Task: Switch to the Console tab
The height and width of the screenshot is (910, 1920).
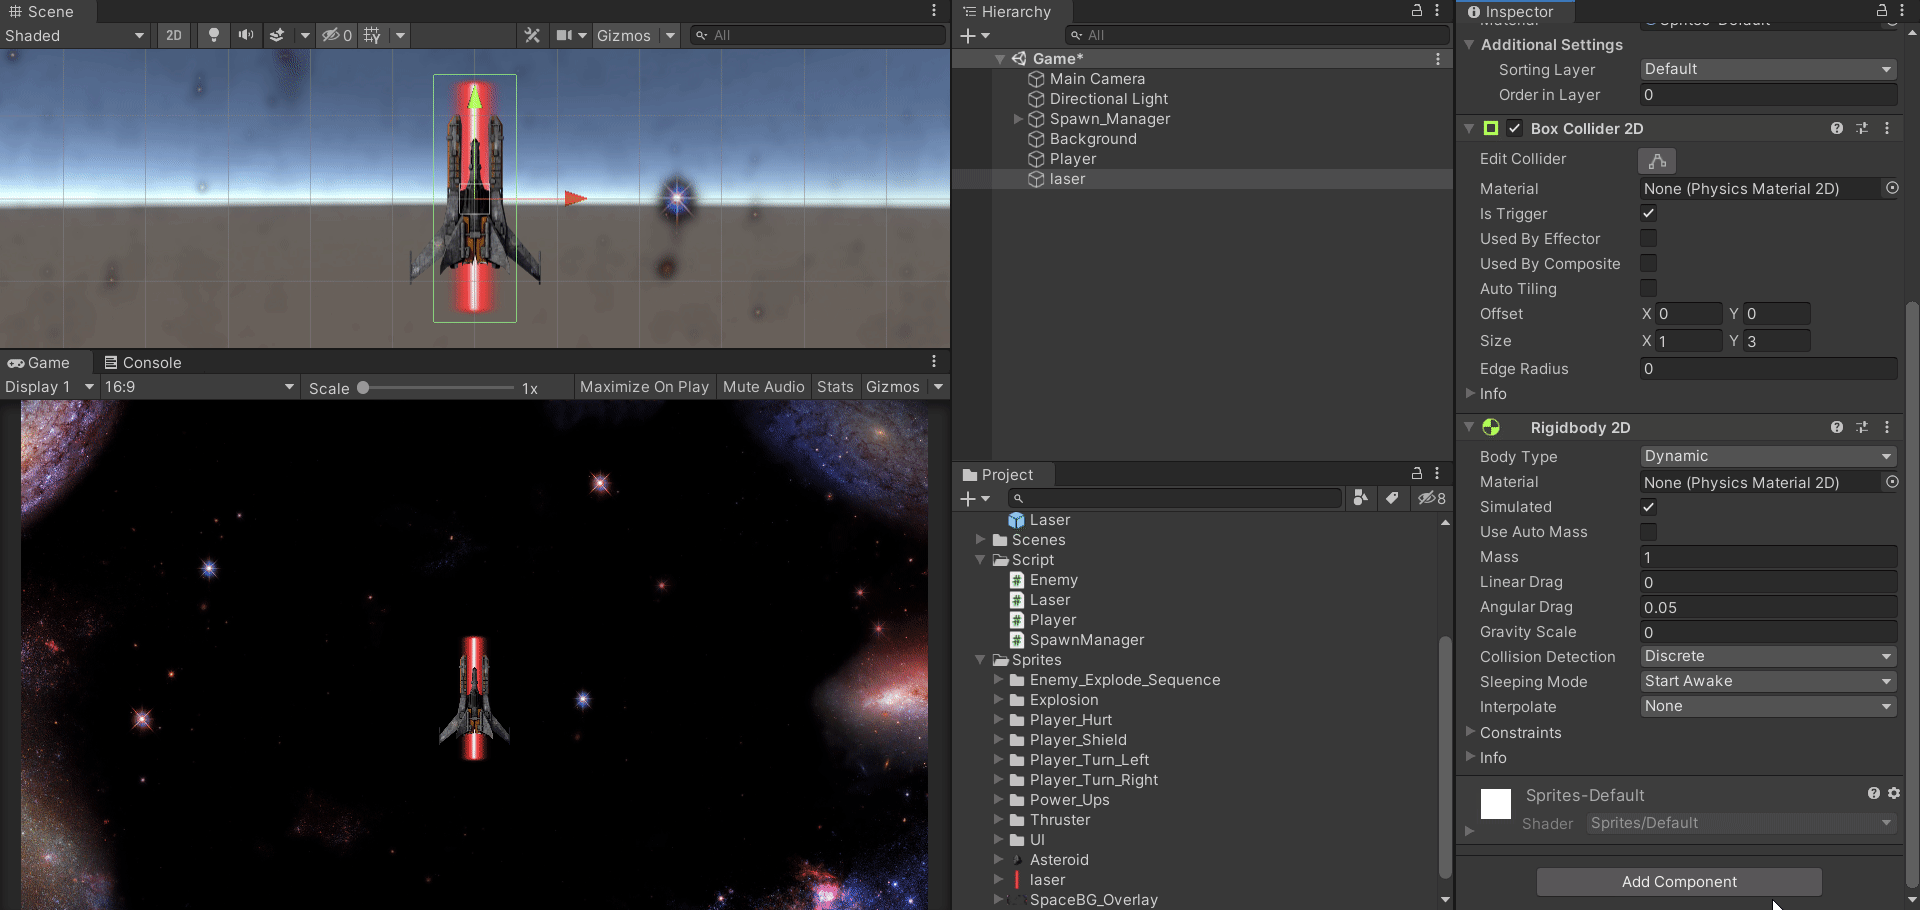Action: click(143, 362)
